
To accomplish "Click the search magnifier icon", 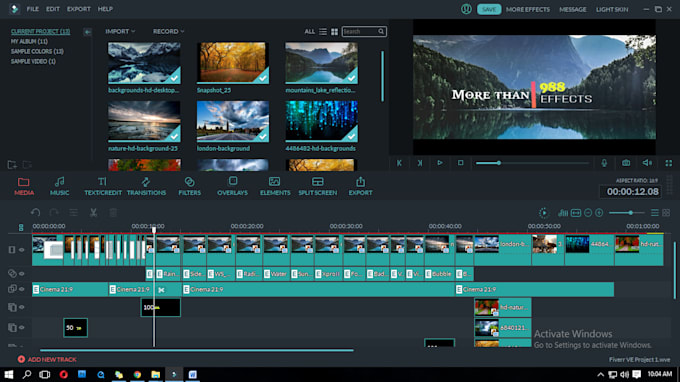I will tap(381, 31).
